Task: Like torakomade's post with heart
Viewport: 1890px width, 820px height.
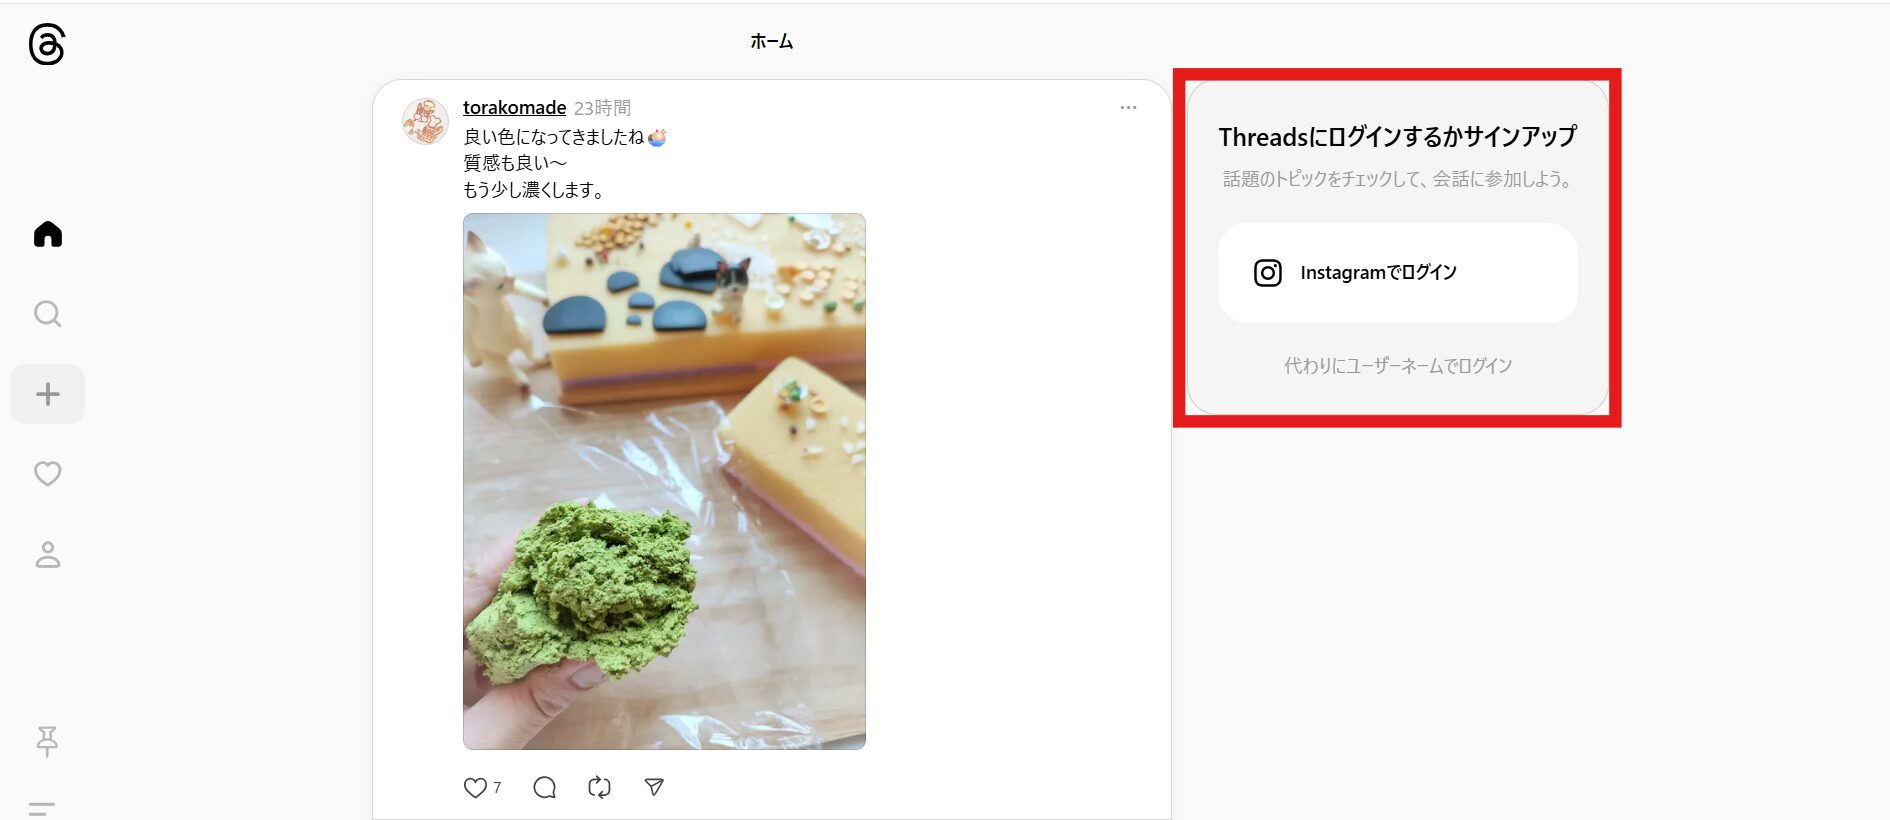Action: (475, 787)
